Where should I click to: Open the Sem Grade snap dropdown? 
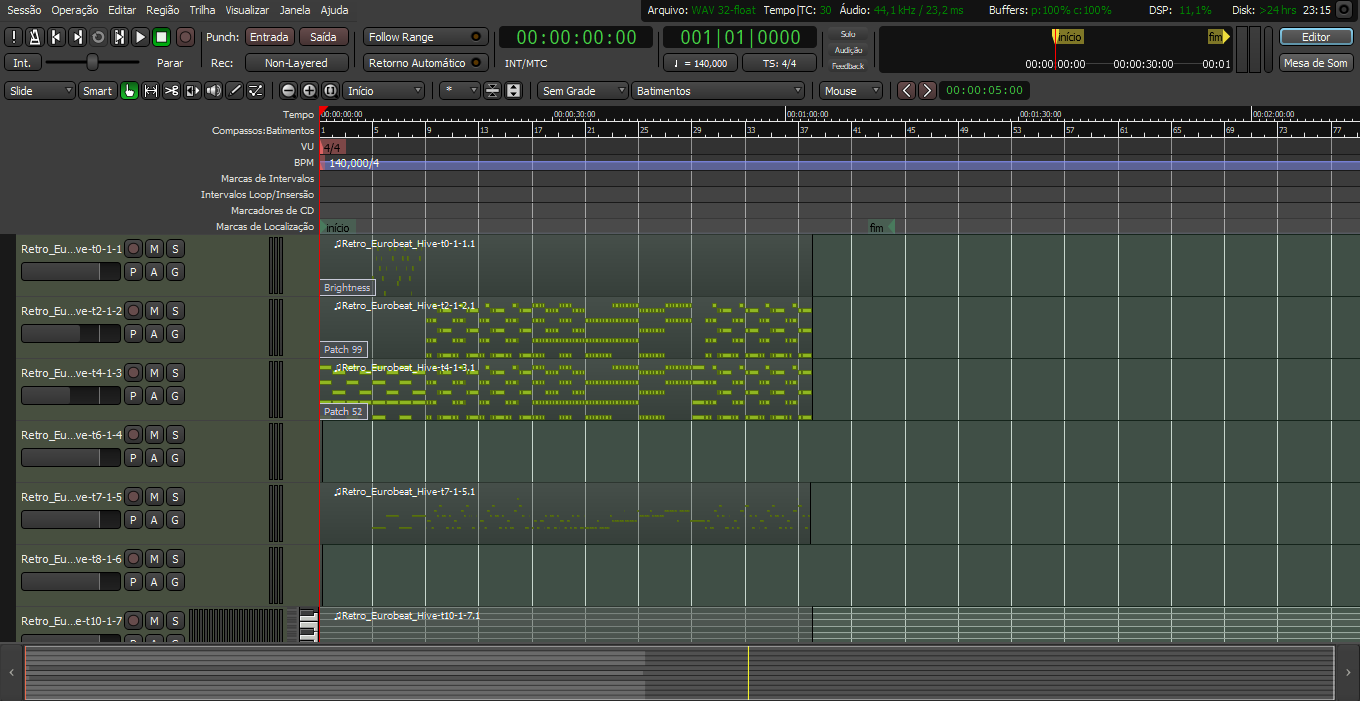[583, 90]
